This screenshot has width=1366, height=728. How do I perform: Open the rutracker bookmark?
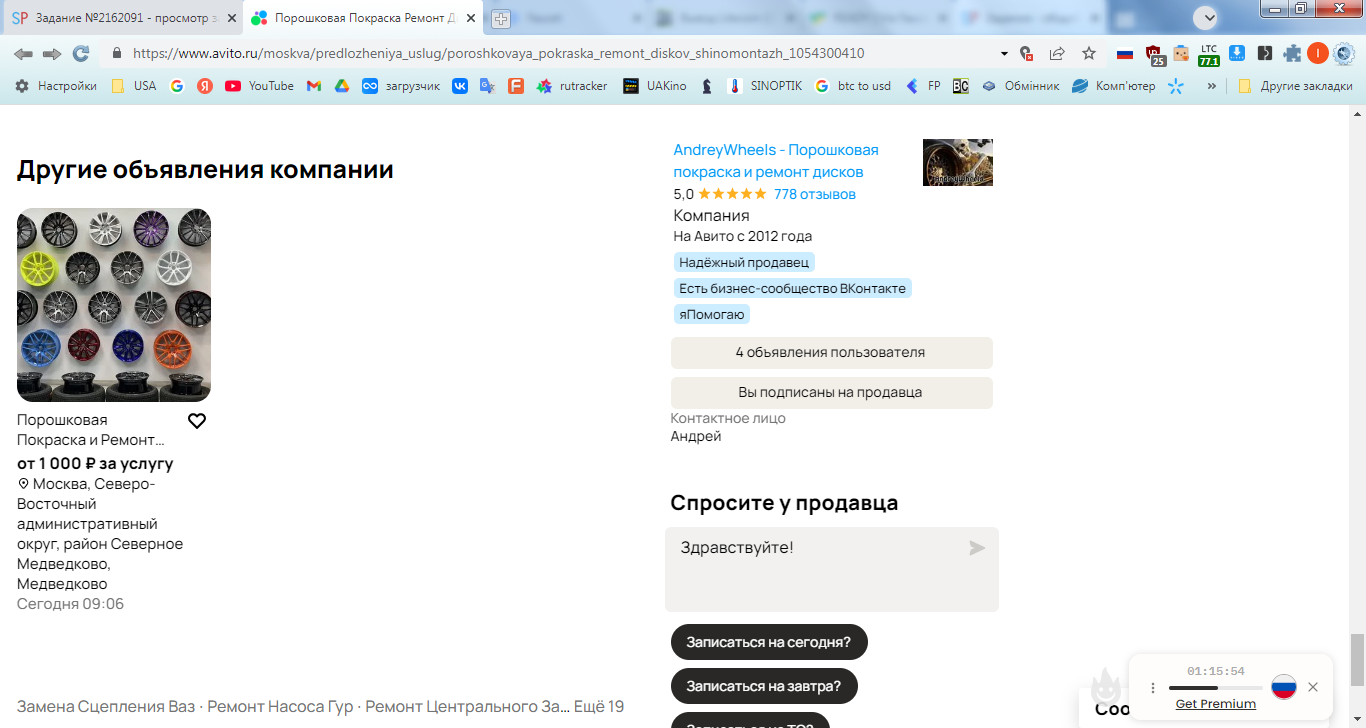(572, 86)
